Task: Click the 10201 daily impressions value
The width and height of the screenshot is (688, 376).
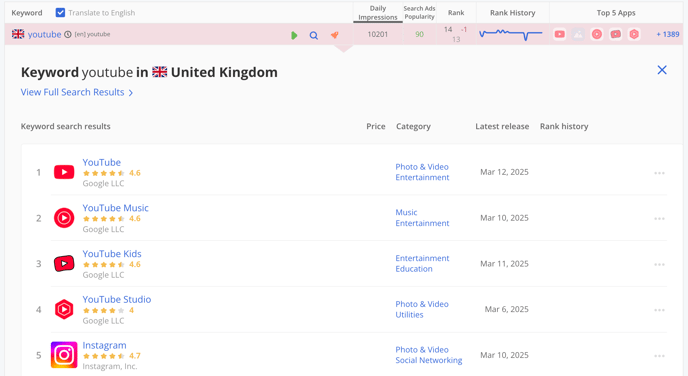Action: 378,34
